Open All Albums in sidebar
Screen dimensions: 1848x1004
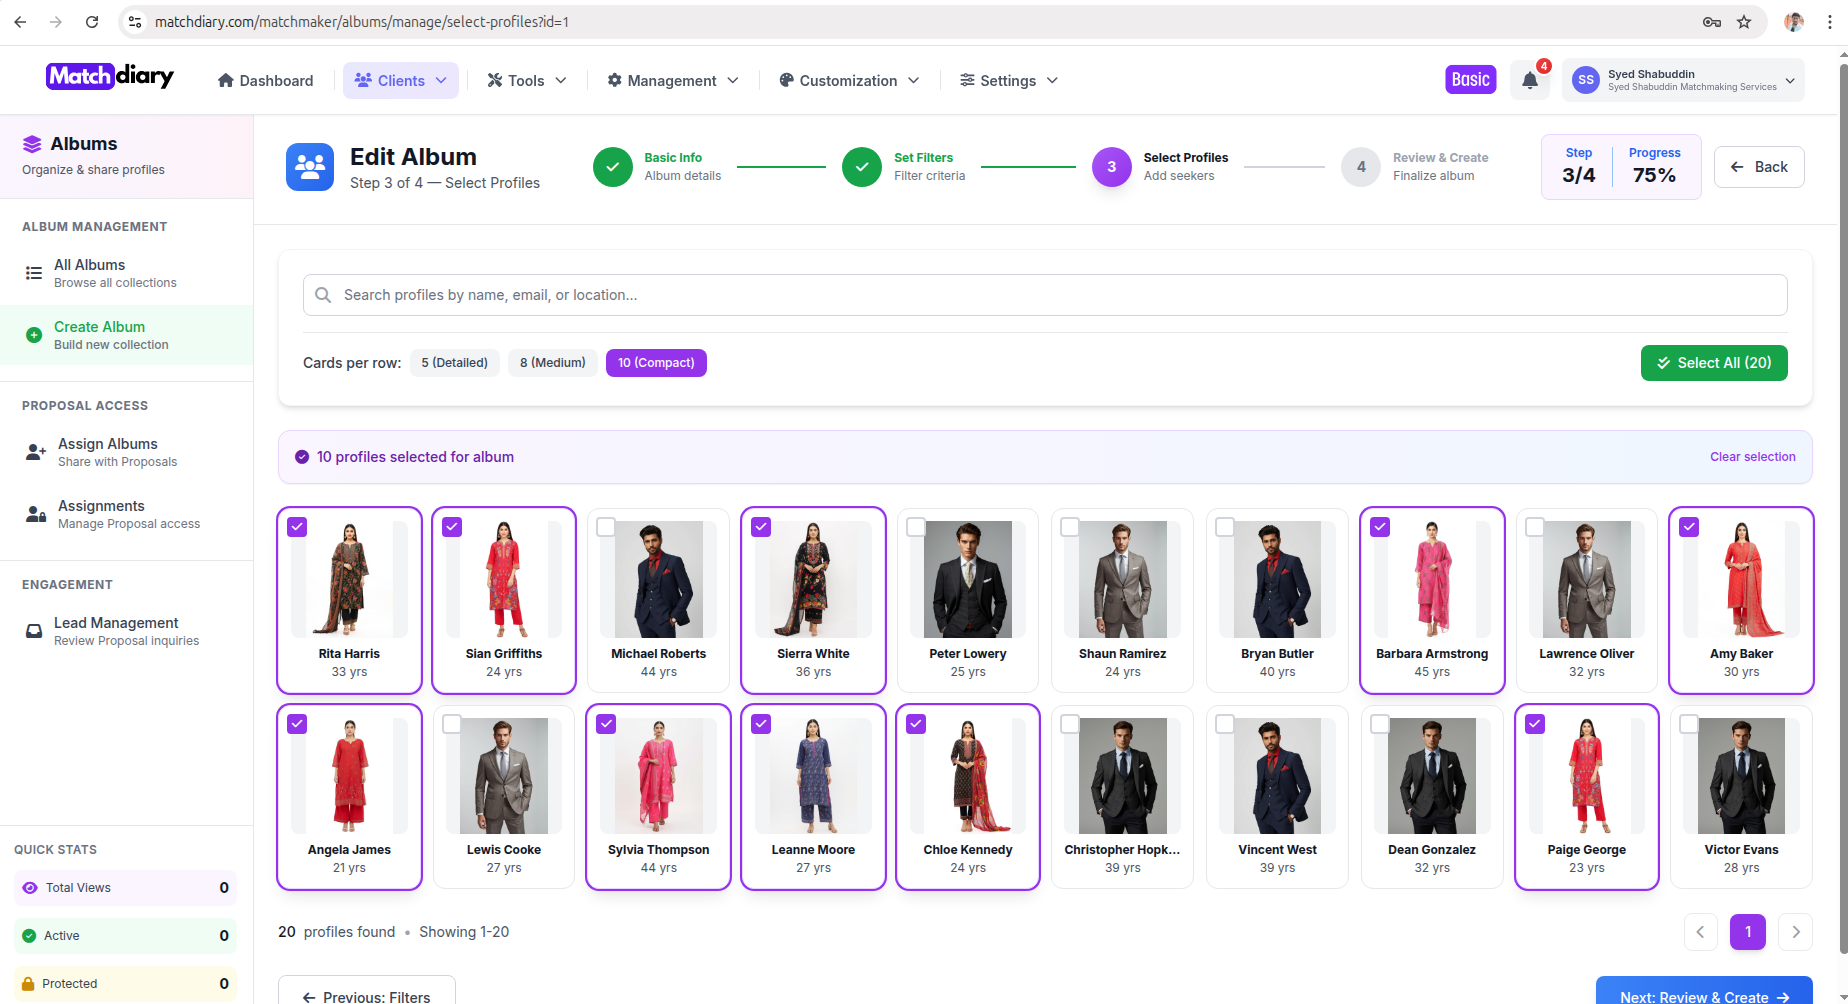(x=90, y=273)
